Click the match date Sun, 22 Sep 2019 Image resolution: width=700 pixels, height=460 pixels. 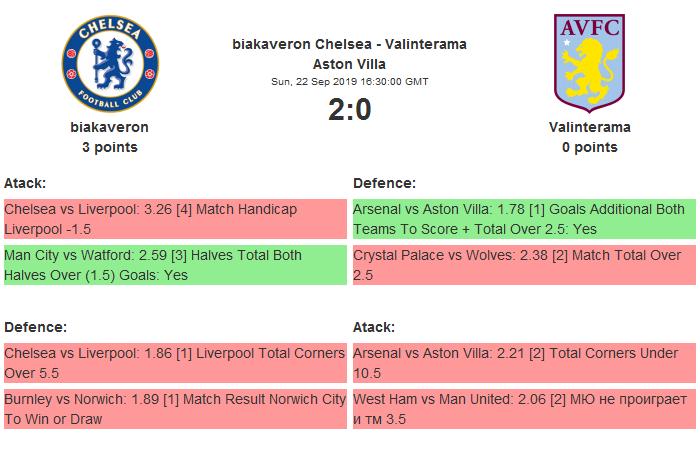(x=349, y=81)
